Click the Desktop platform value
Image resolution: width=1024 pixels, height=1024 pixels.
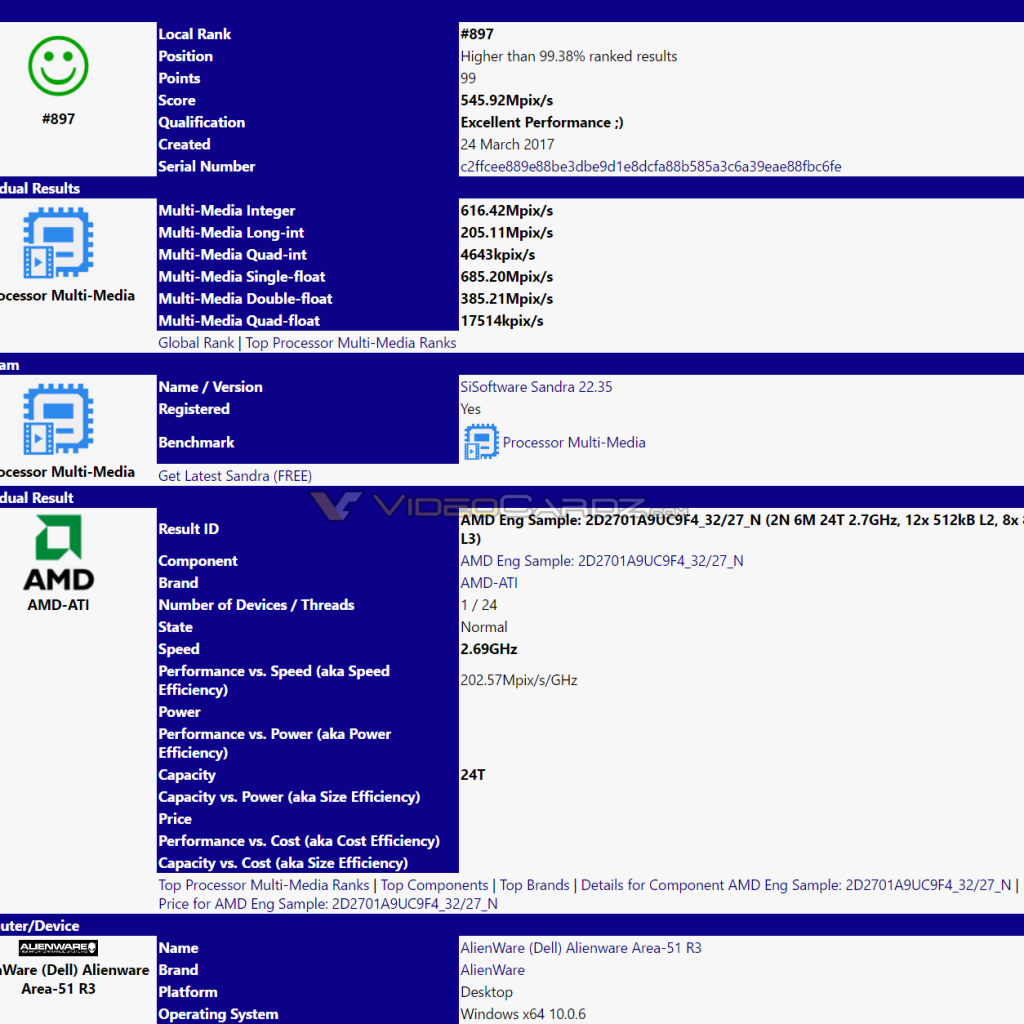[x=486, y=992]
